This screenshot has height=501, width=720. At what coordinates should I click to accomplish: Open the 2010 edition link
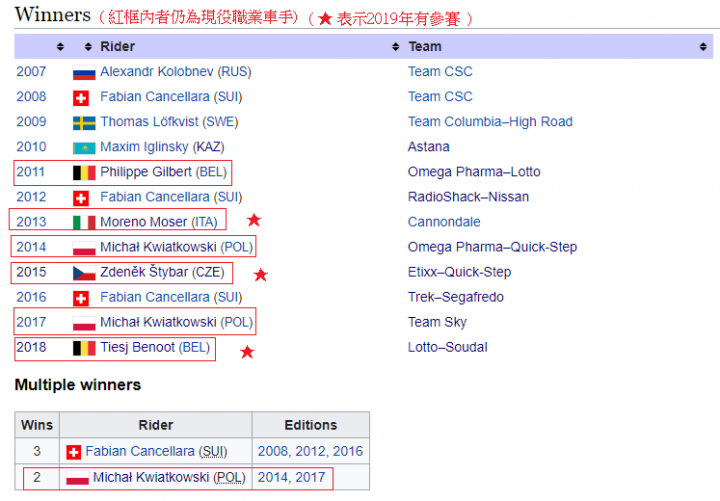click(x=31, y=147)
